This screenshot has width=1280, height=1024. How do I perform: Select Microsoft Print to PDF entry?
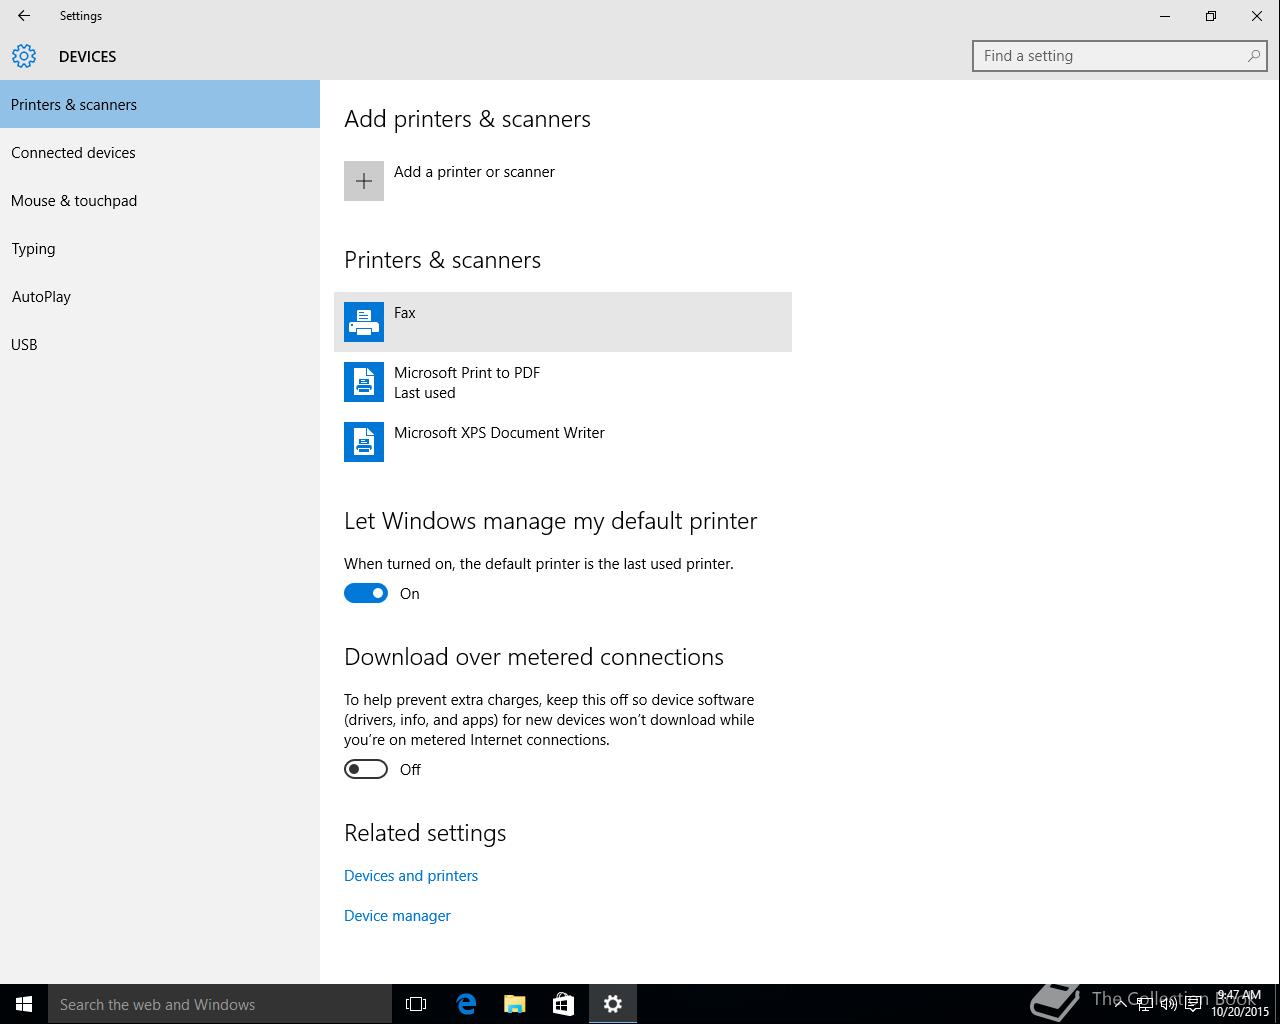[563, 382]
